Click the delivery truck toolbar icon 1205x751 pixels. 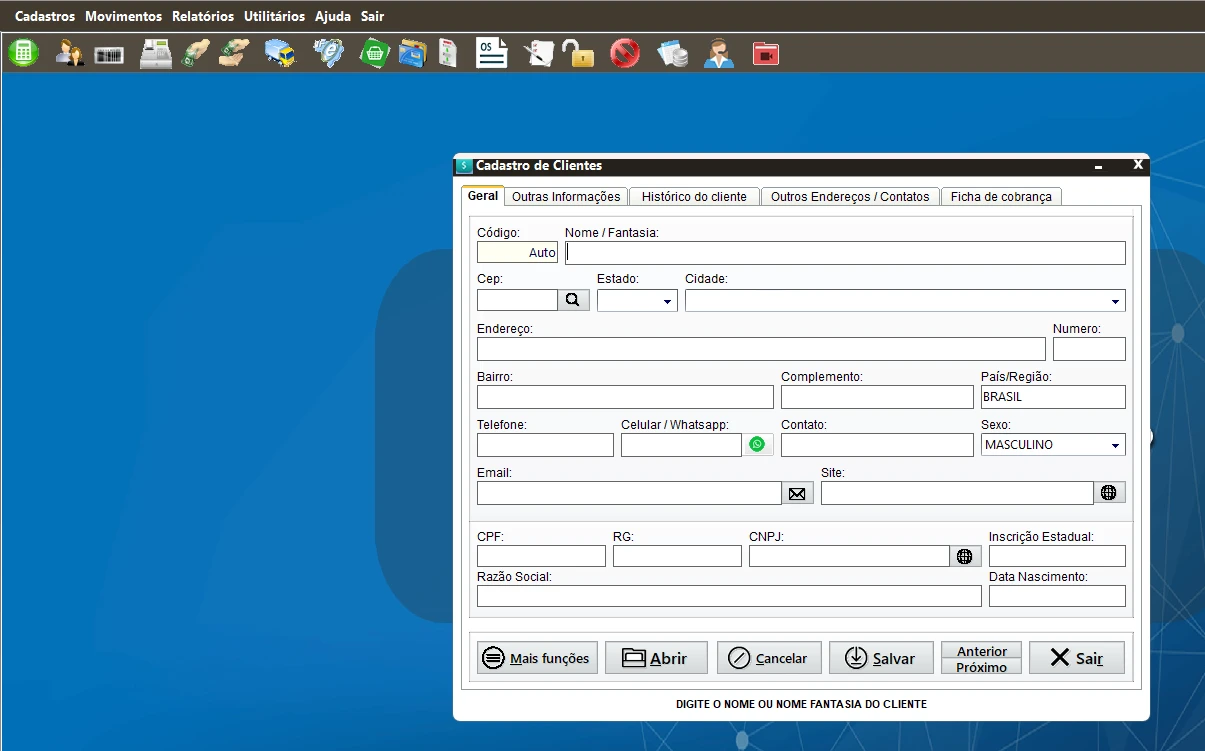pyautogui.click(x=281, y=53)
